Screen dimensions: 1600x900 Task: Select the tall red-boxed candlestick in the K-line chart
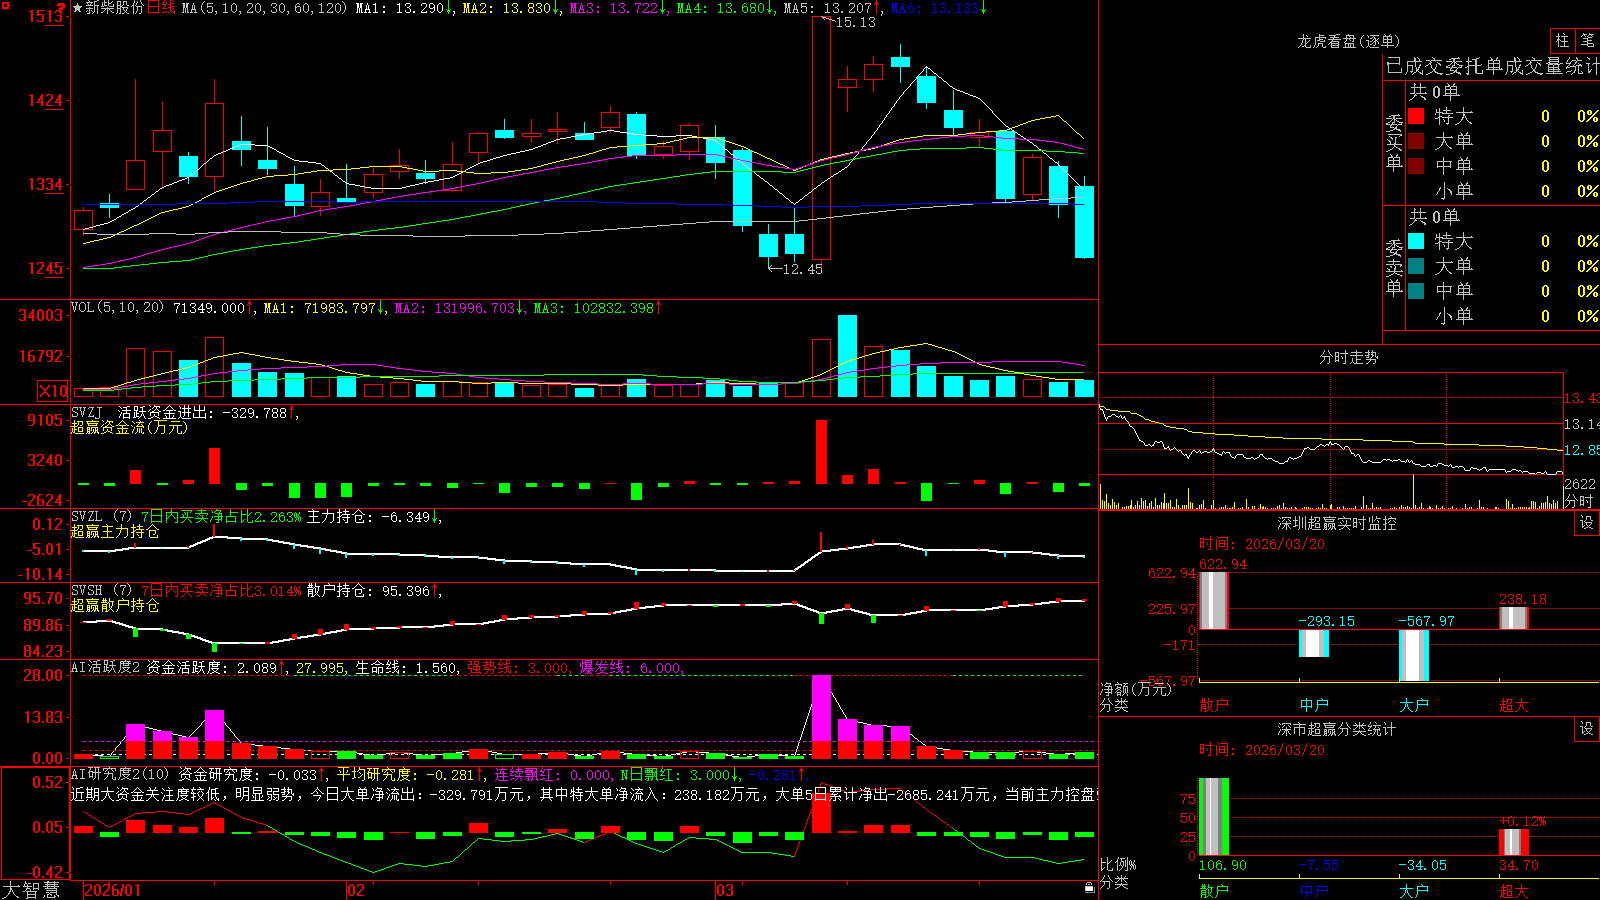tap(821, 138)
